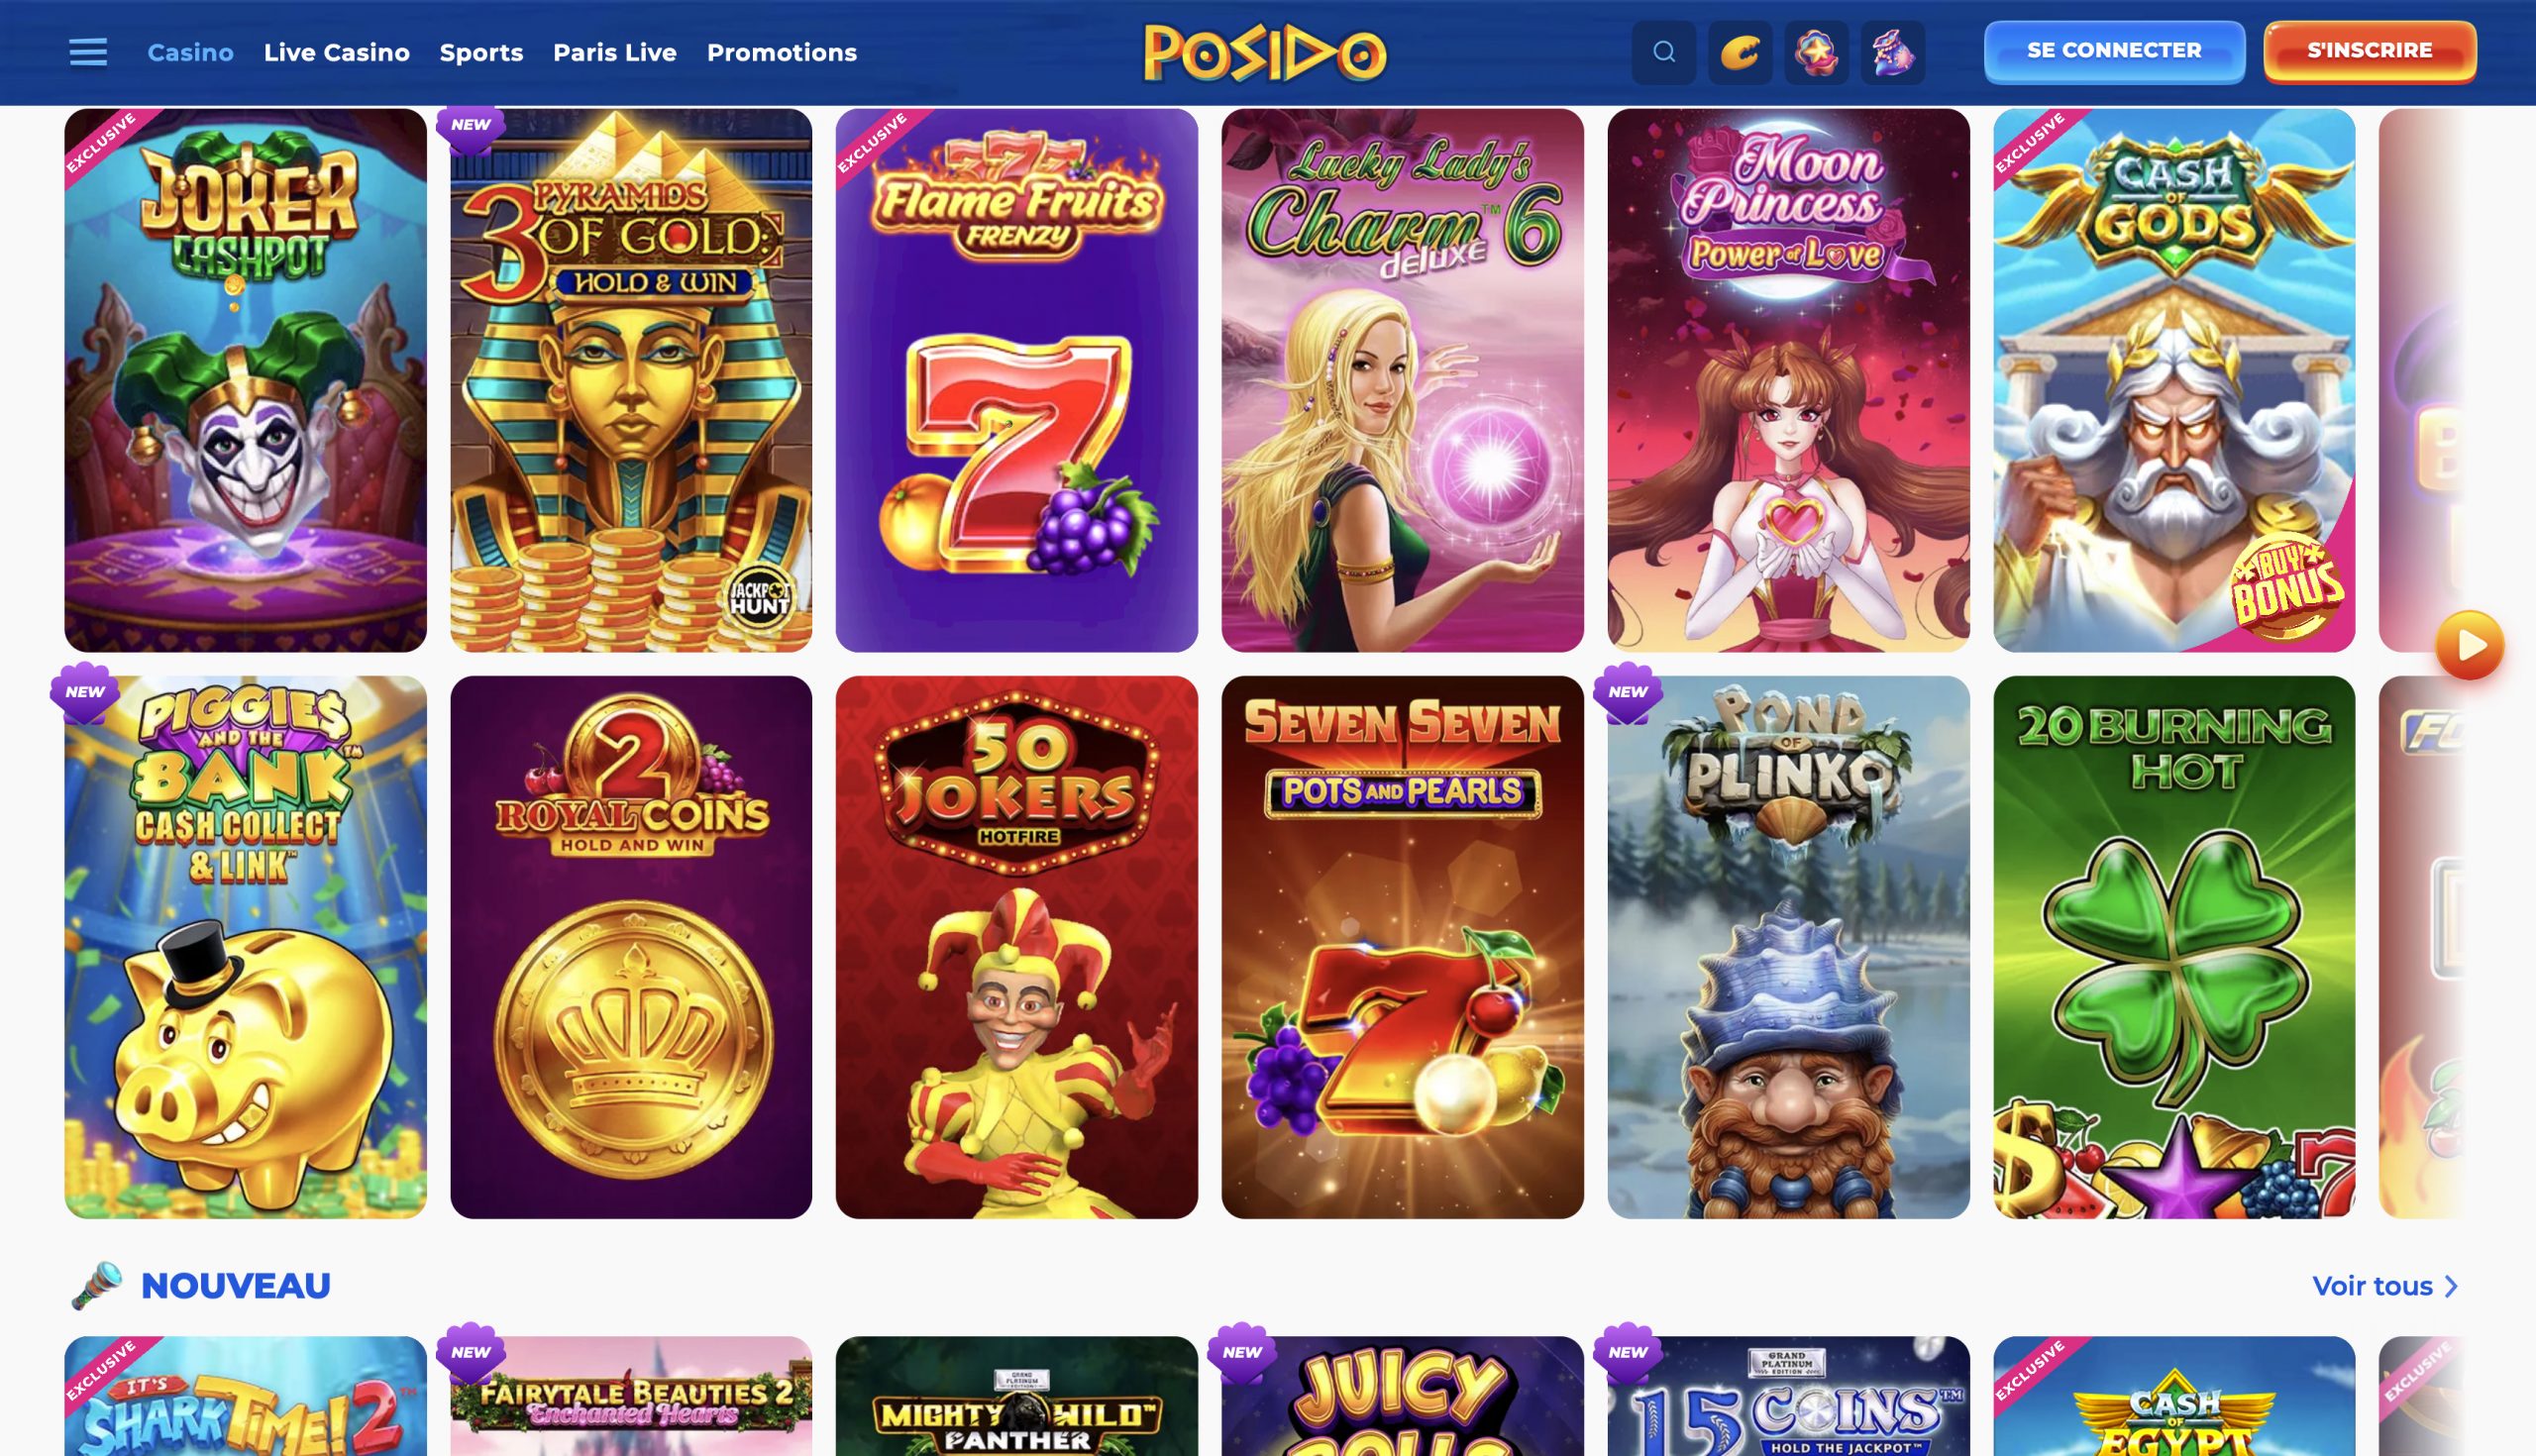
Task: Click the search magnifier icon
Action: pos(1664,52)
